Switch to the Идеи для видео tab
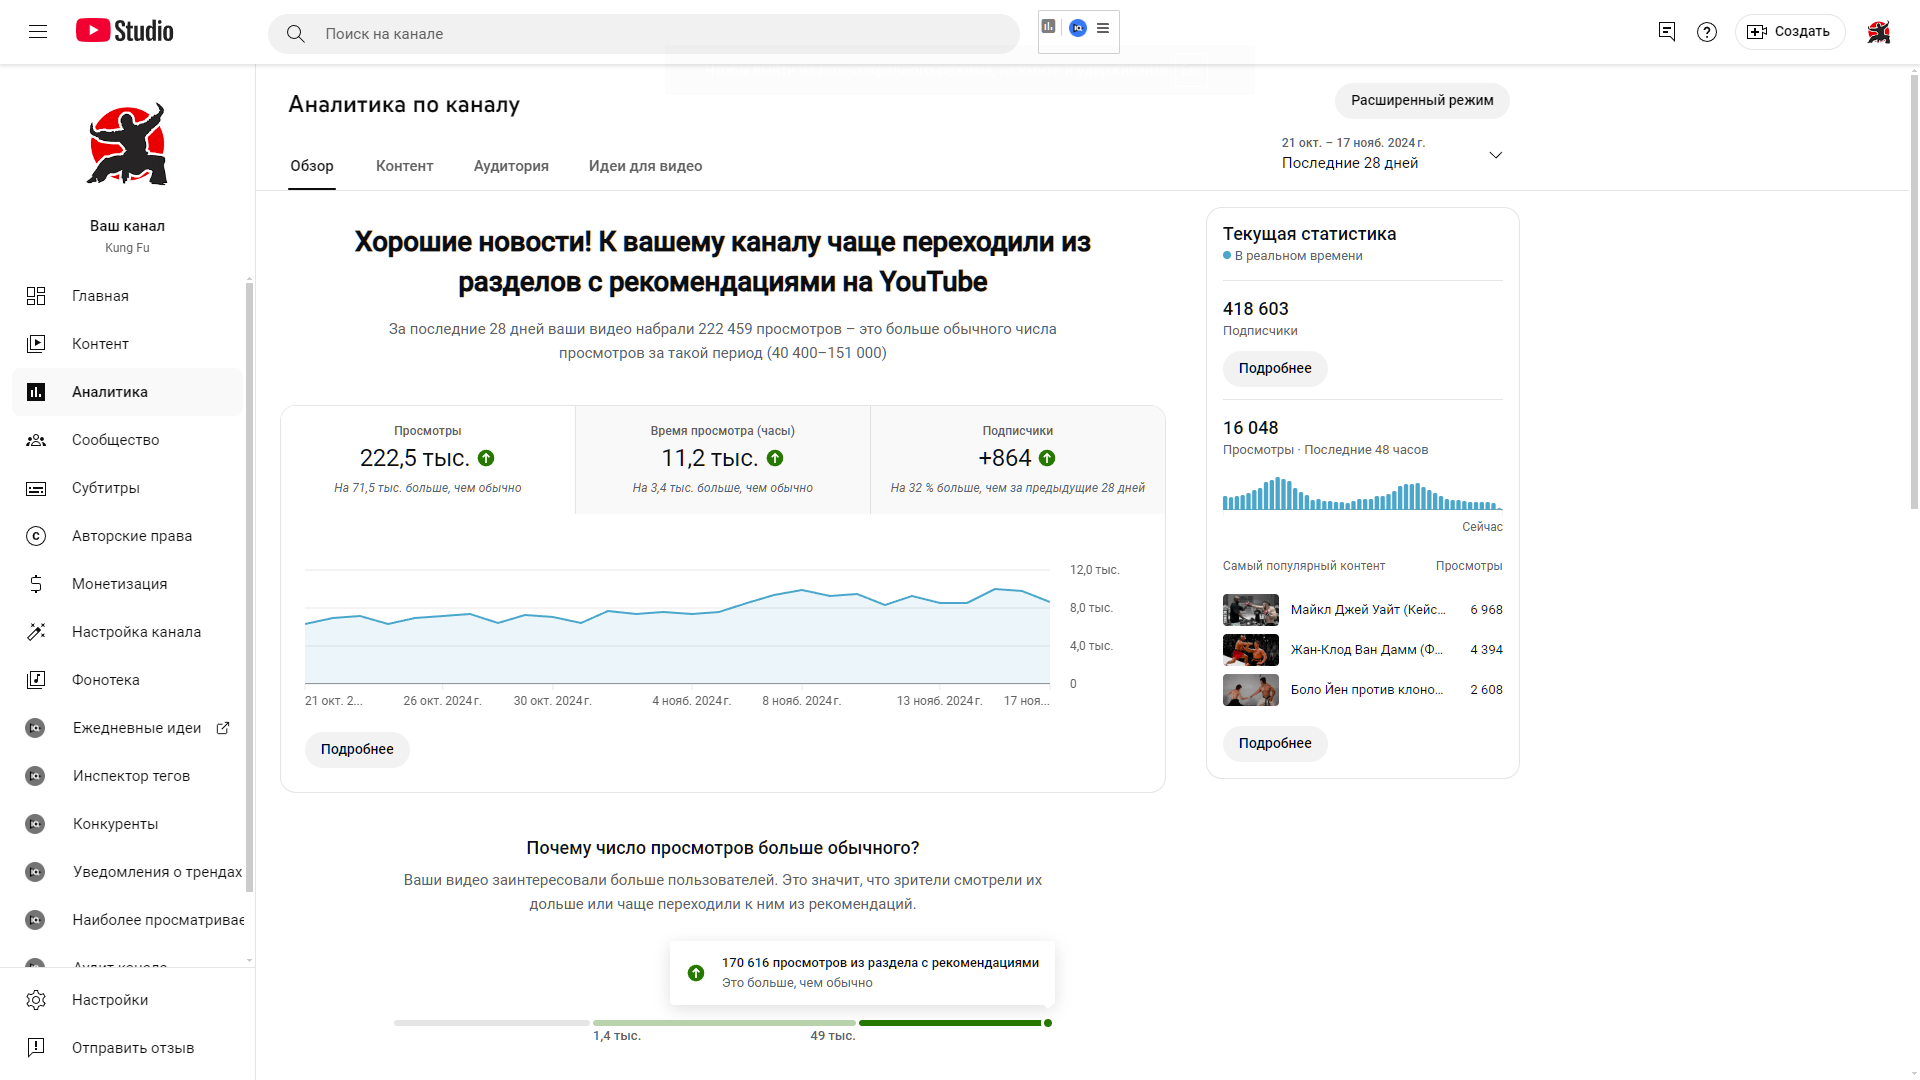Screen dimensions: 1920x1080 (645, 166)
